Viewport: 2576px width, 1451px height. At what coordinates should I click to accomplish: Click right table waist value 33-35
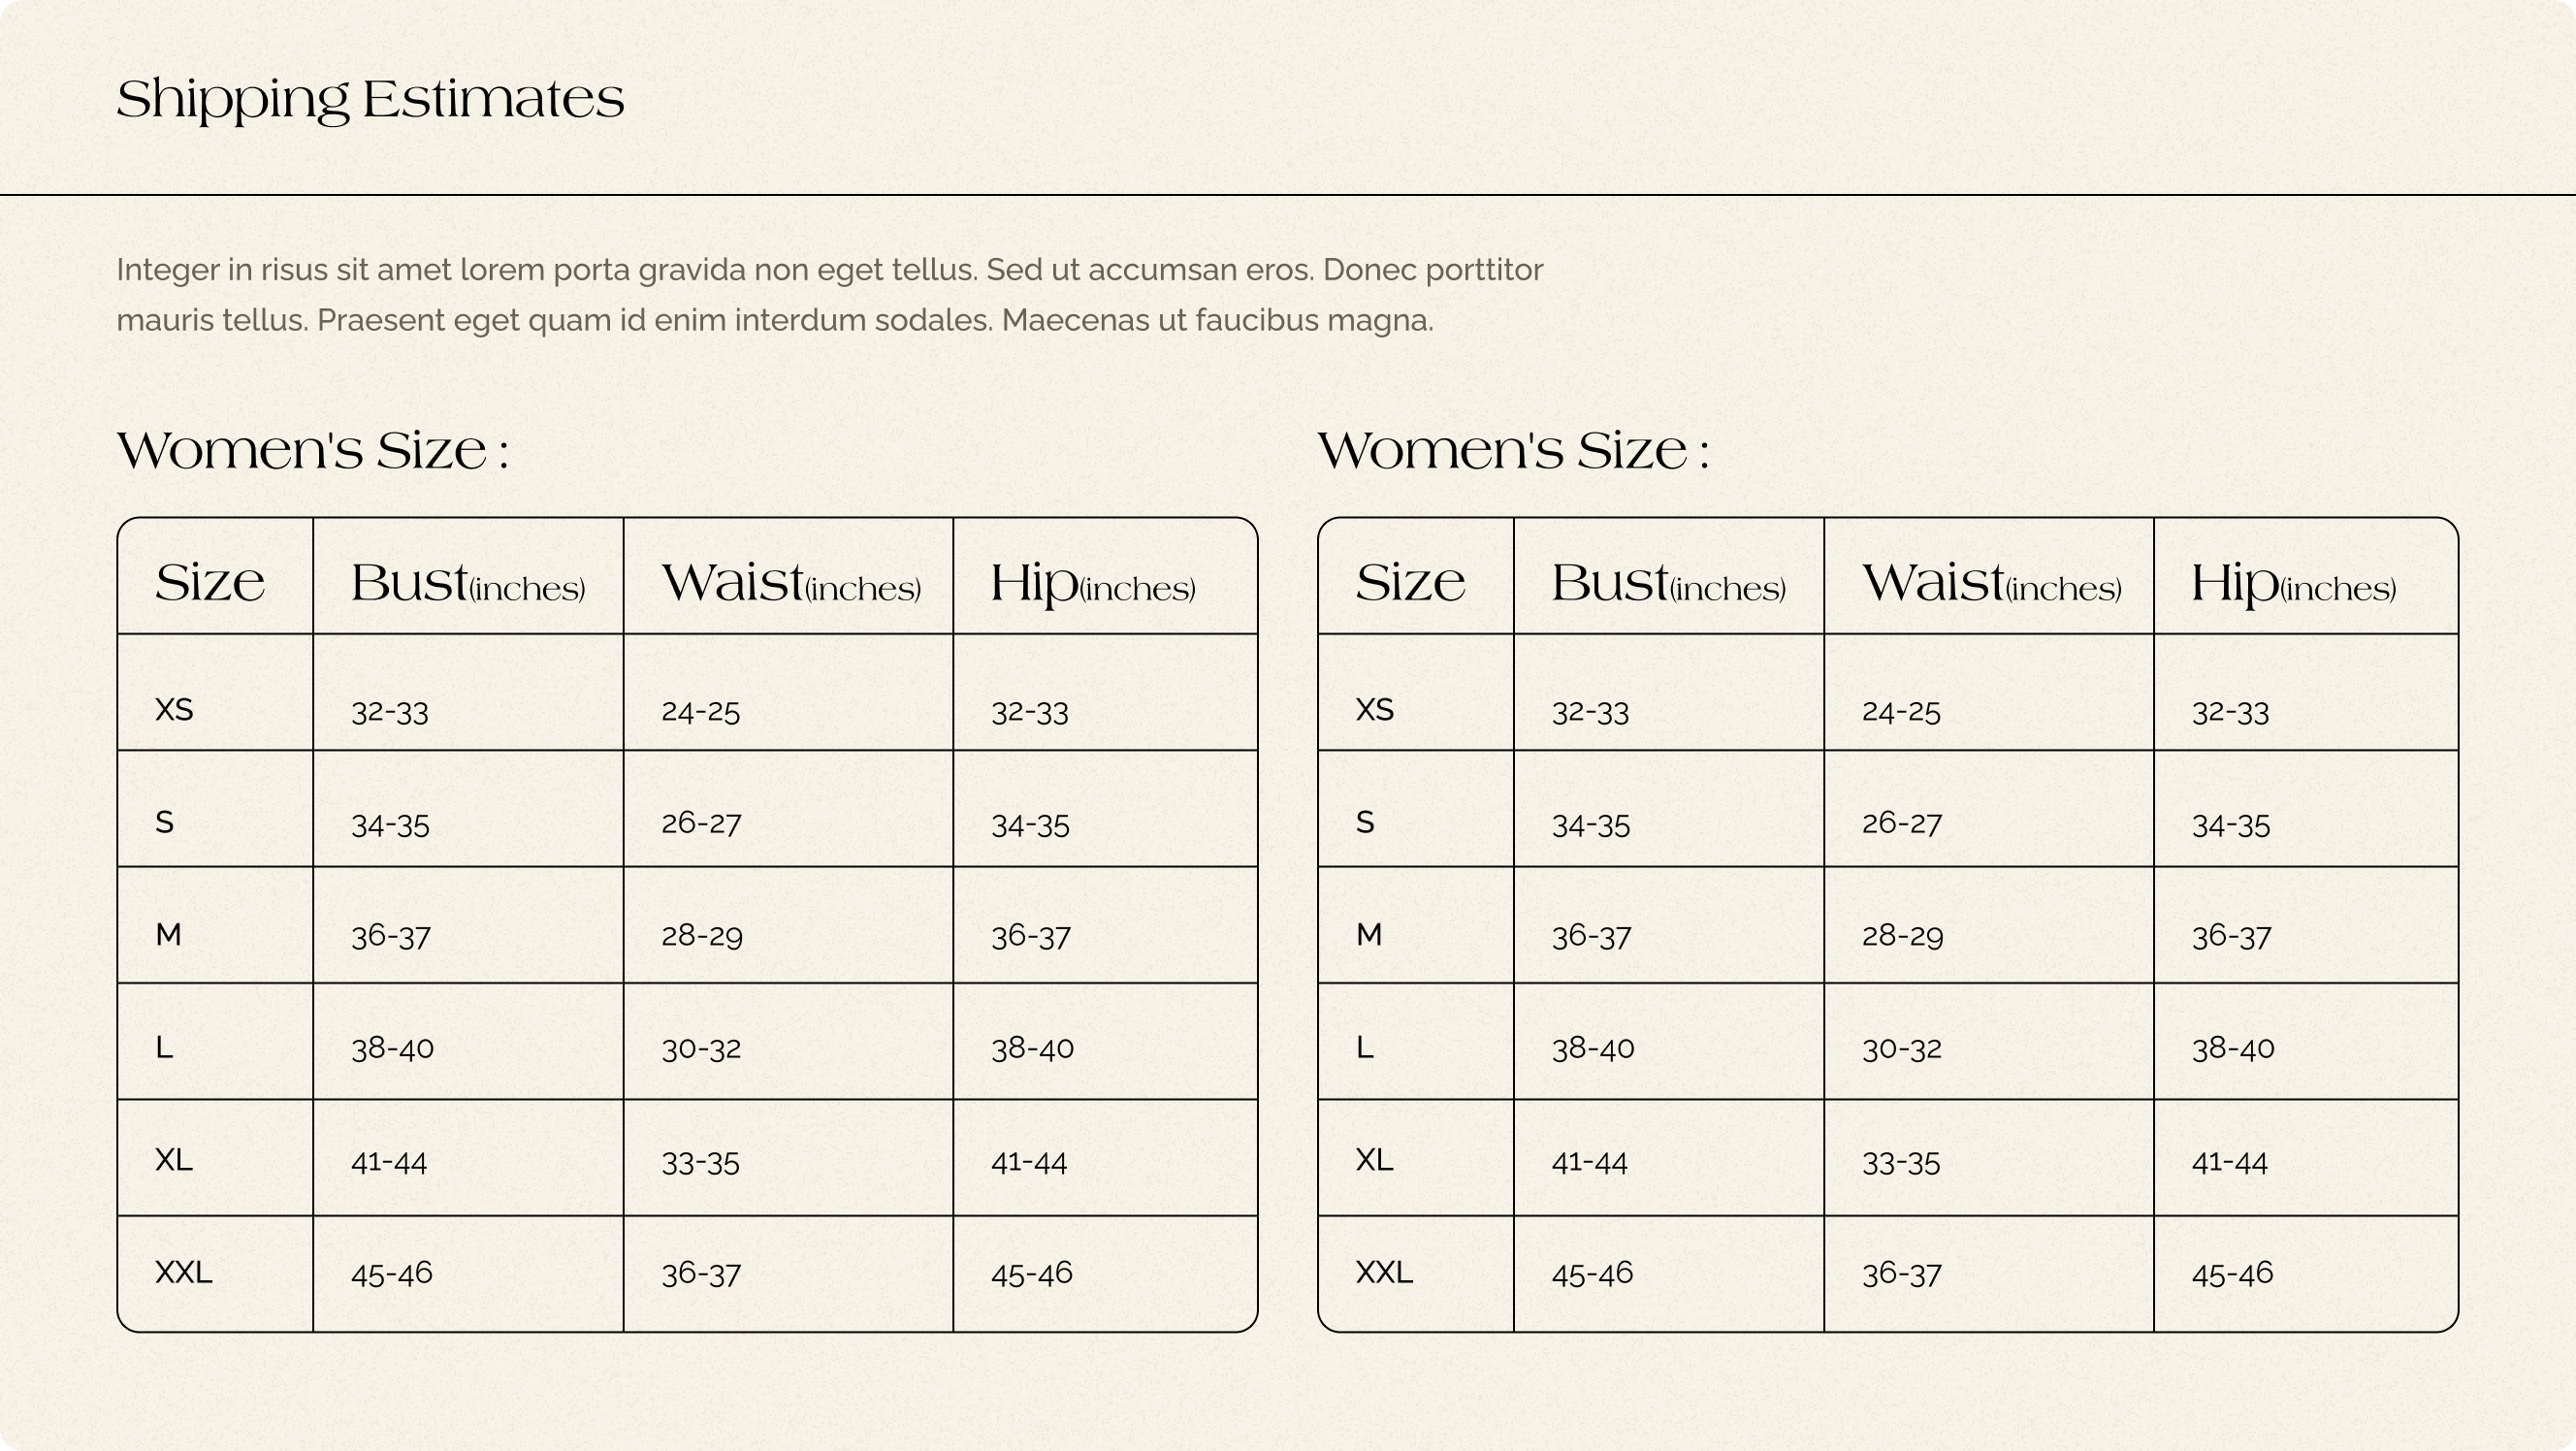(1901, 1162)
